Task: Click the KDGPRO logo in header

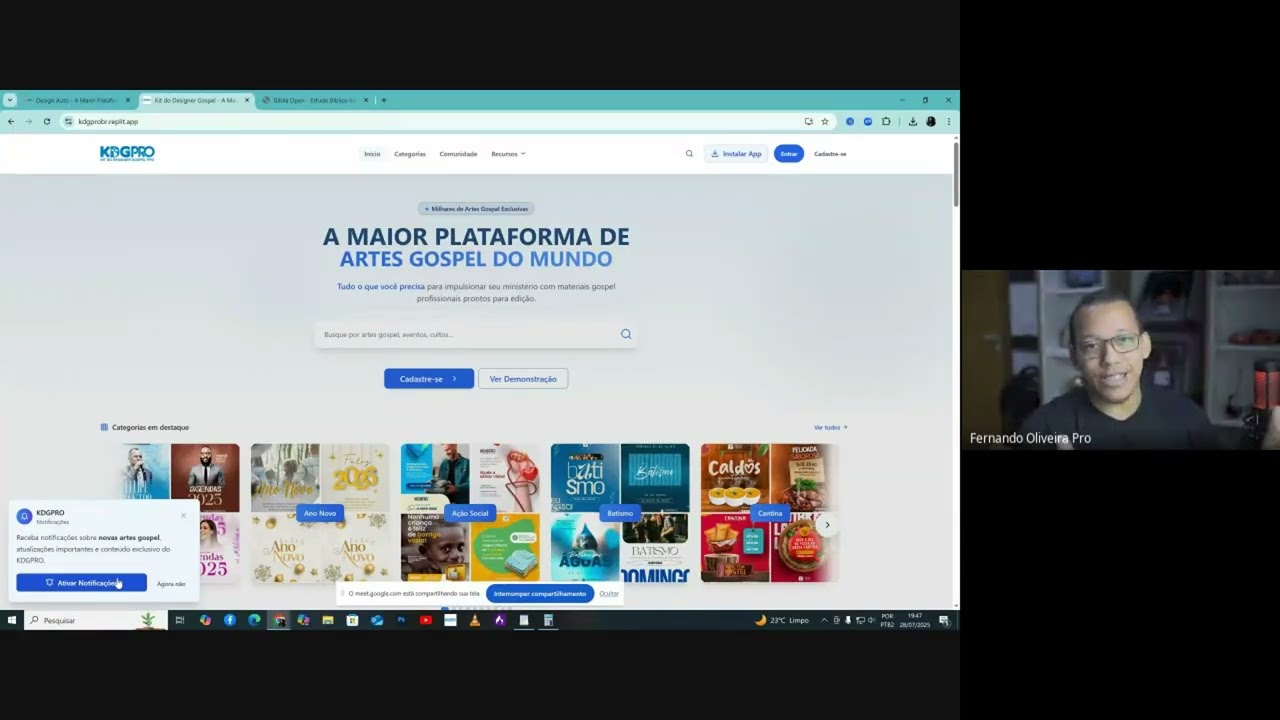Action: click(127, 153)
